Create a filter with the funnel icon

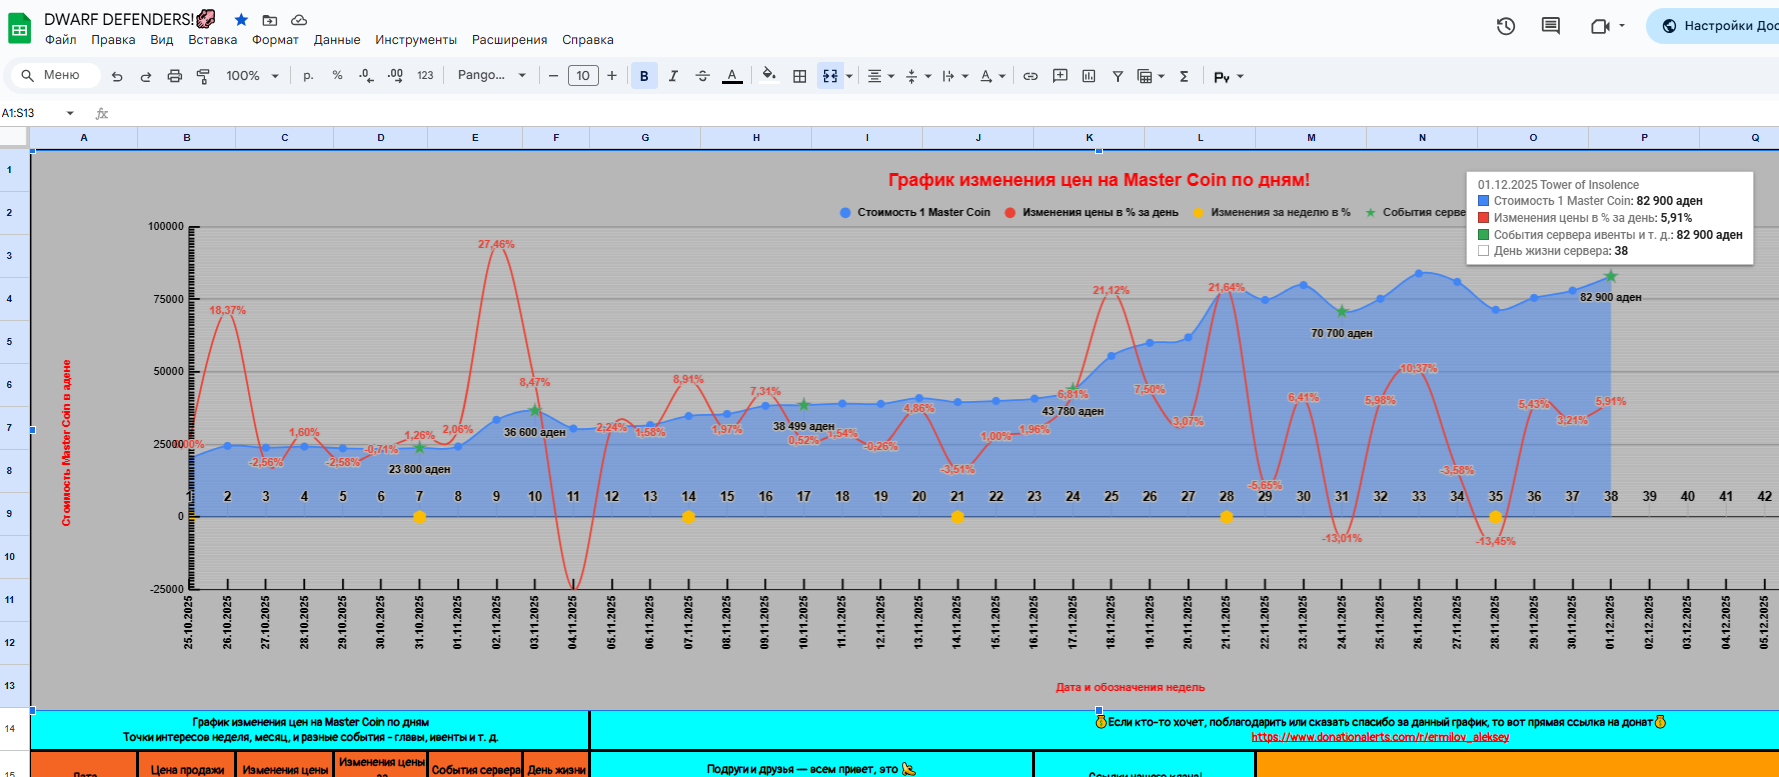(x=1118, y=76)
